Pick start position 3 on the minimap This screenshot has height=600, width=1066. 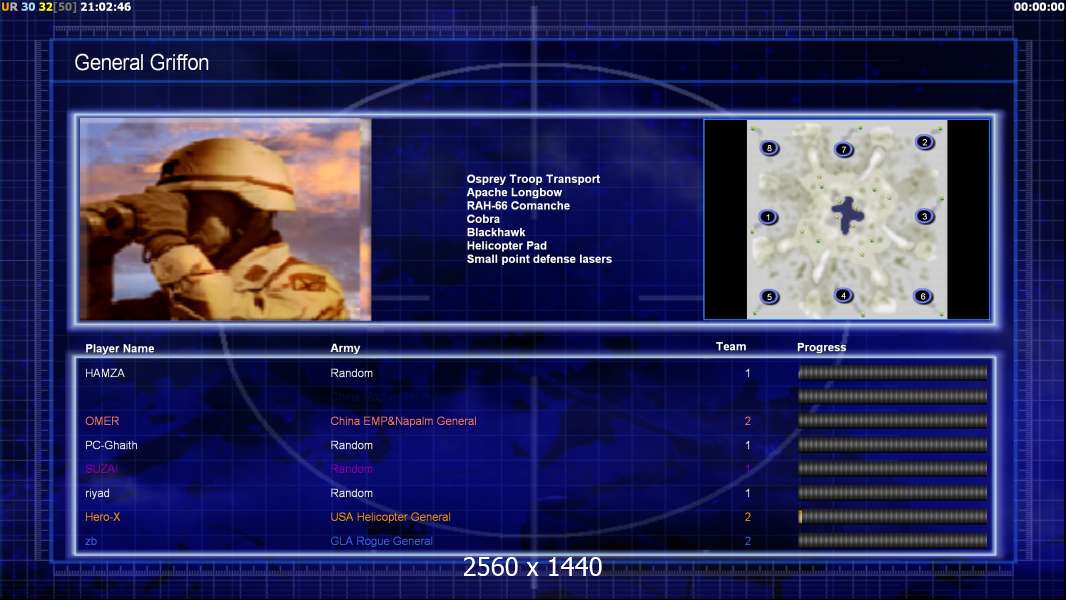[x=924, y=217]
